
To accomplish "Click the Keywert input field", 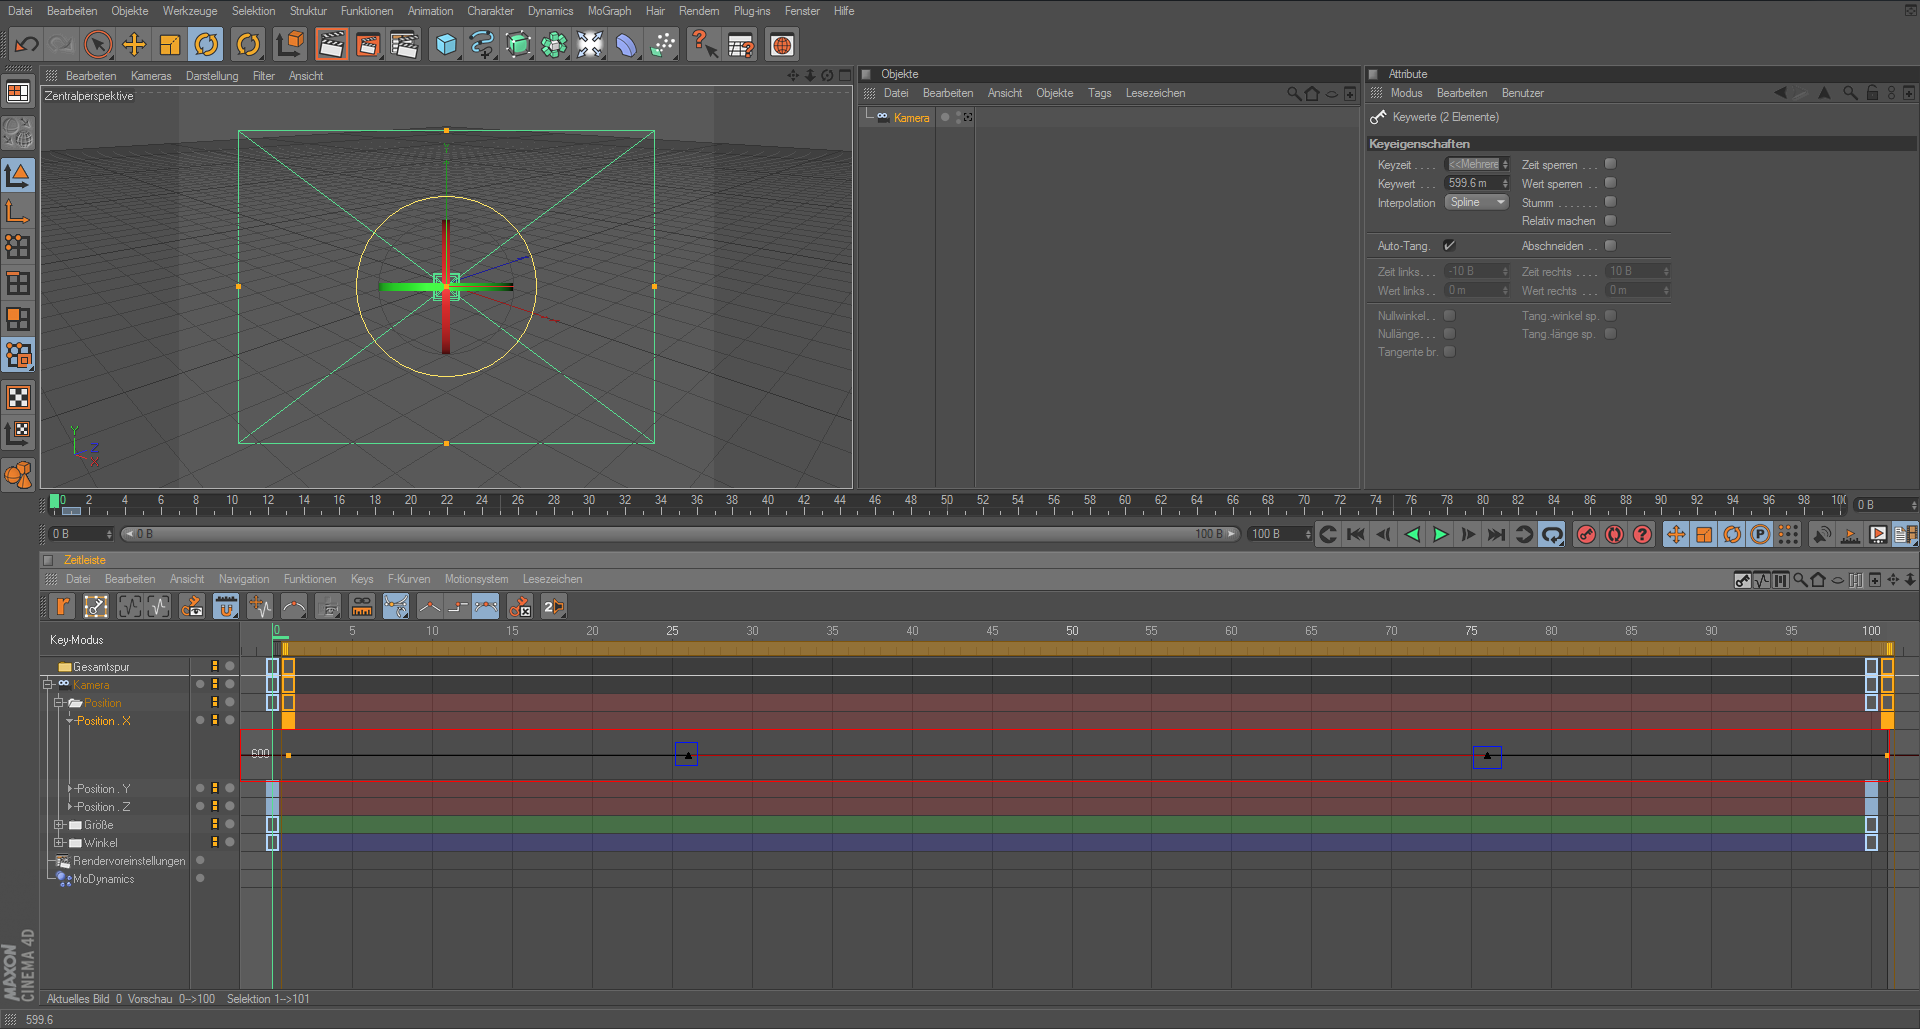I will 1472,184.
